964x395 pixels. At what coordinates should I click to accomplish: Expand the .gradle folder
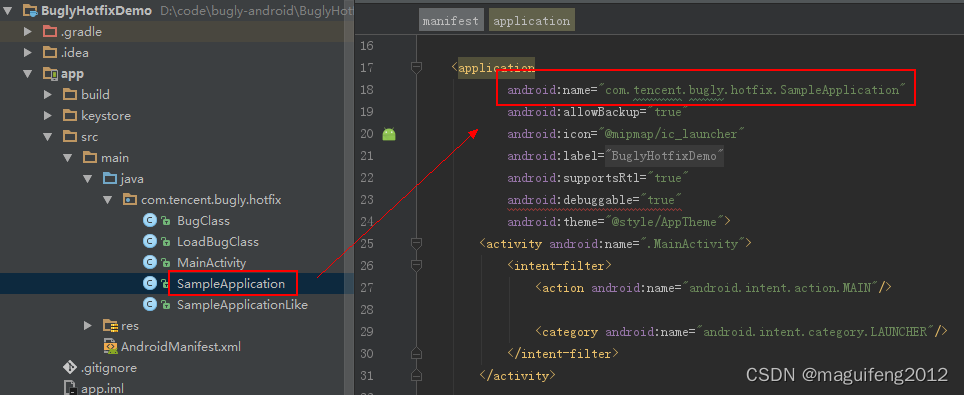tap(27, 31)
